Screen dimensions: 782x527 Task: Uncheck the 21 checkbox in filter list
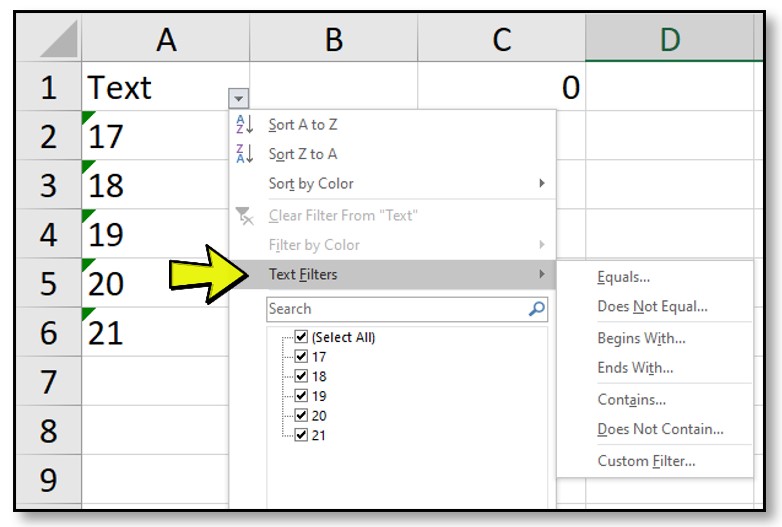pos(301,435)
